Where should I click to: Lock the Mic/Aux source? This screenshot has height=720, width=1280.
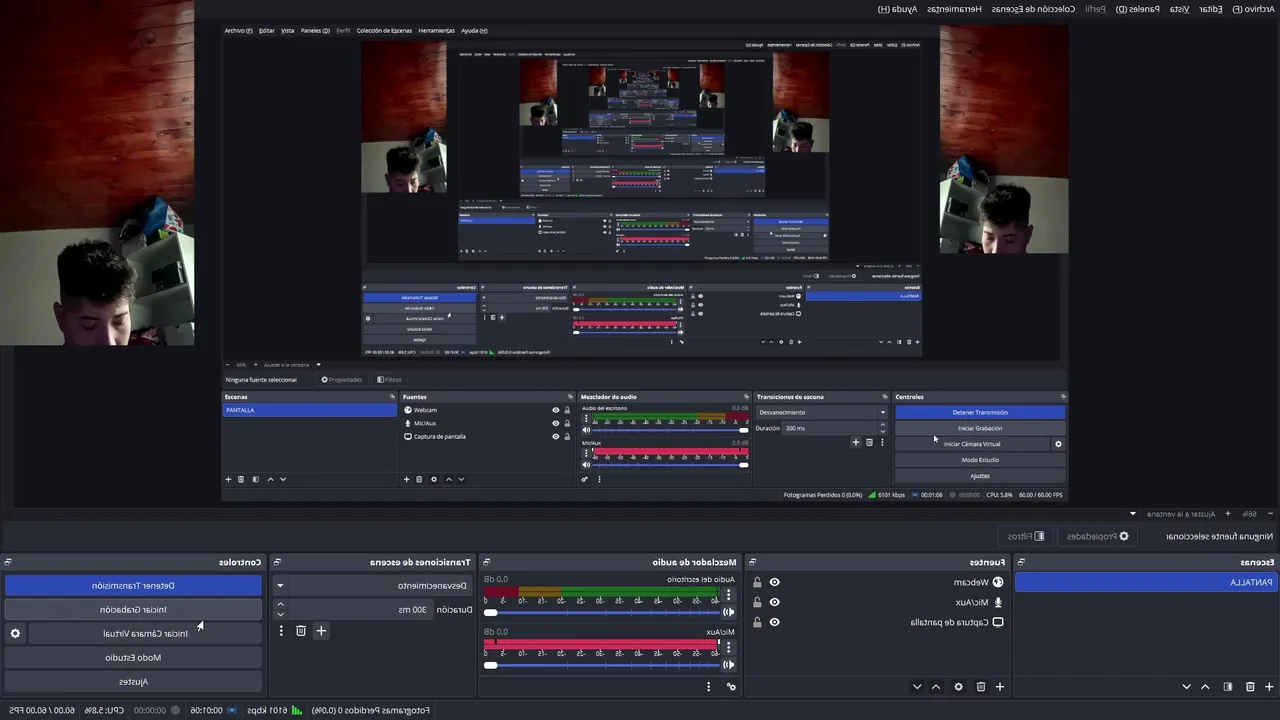(757, 602)
